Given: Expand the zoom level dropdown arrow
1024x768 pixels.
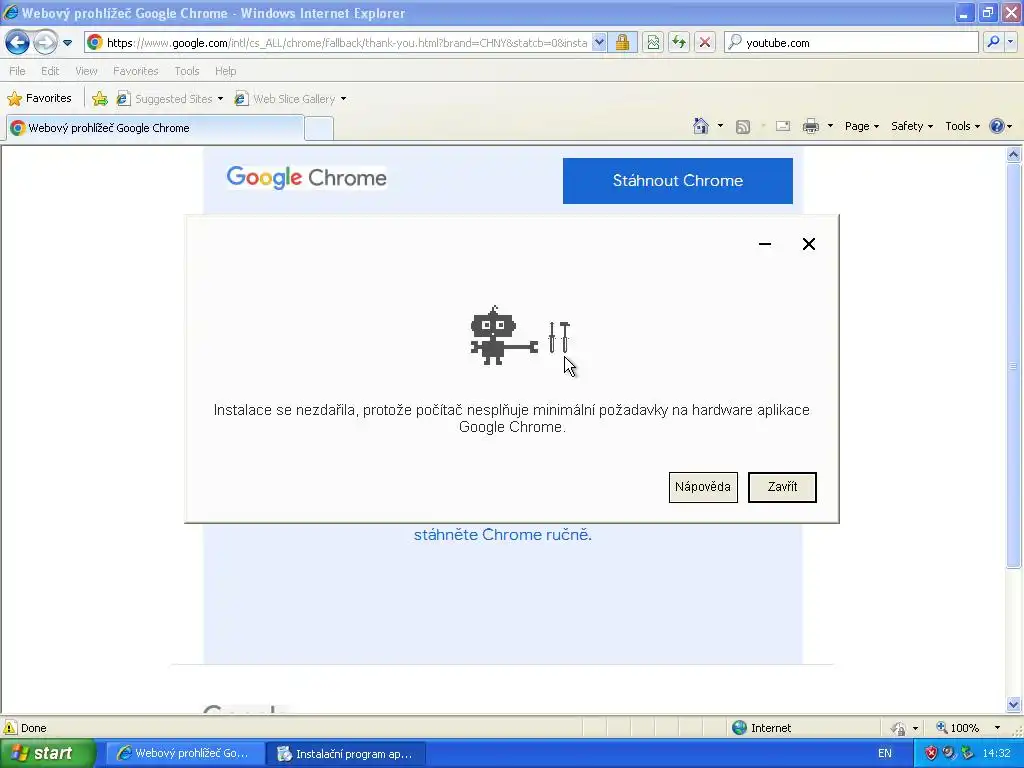Looking at the screenshot, I should click(x=997, y=728).
